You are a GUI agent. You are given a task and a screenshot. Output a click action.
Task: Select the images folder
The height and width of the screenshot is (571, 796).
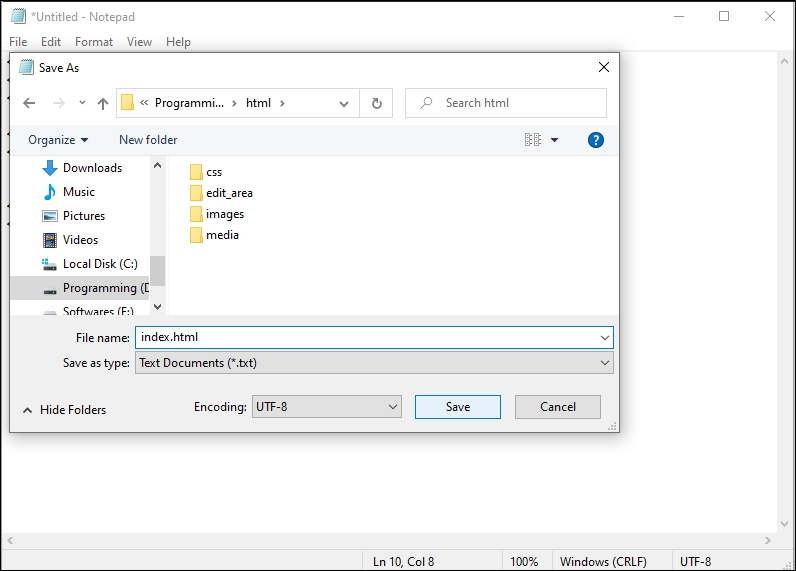pos(224,214)
